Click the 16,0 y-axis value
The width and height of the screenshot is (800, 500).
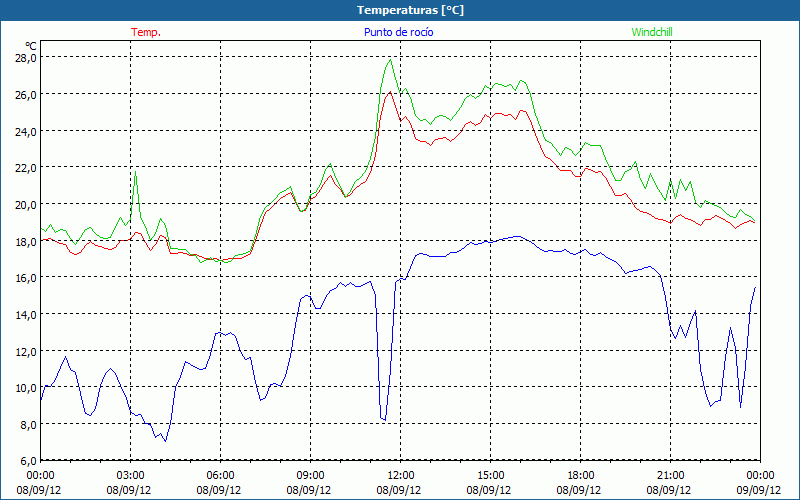(26, 278)
